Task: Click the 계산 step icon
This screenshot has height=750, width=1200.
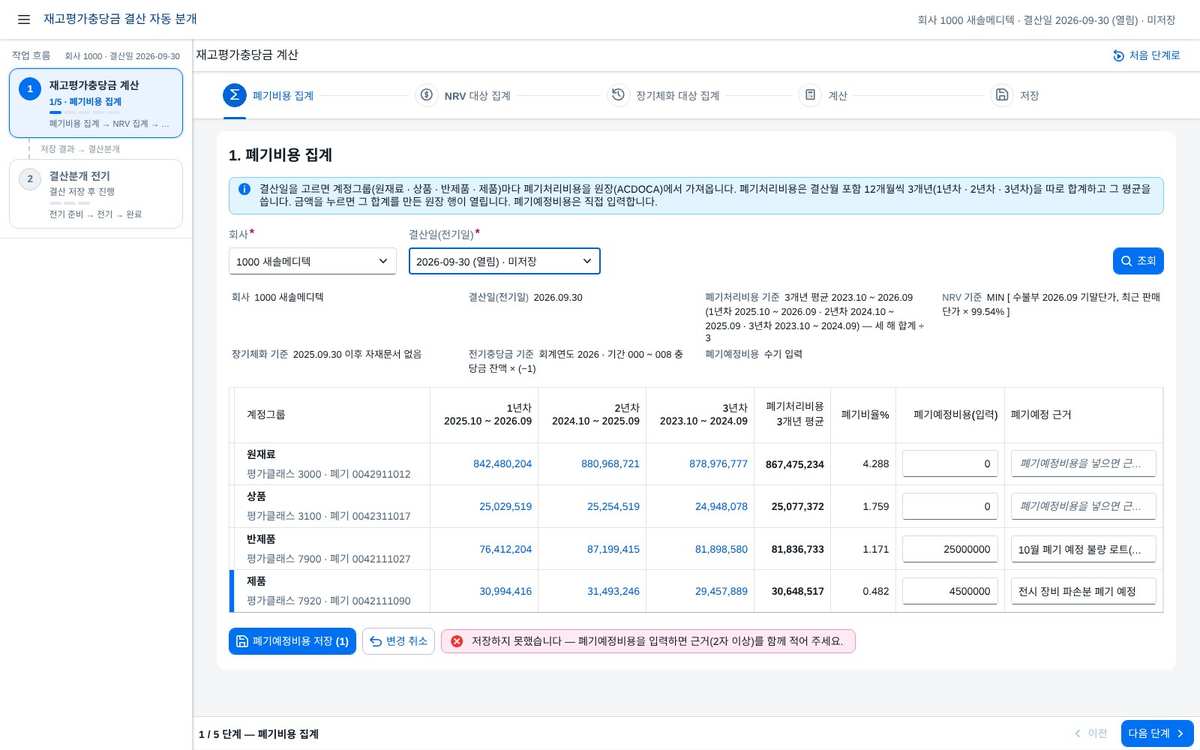Action: click(810, 95)
